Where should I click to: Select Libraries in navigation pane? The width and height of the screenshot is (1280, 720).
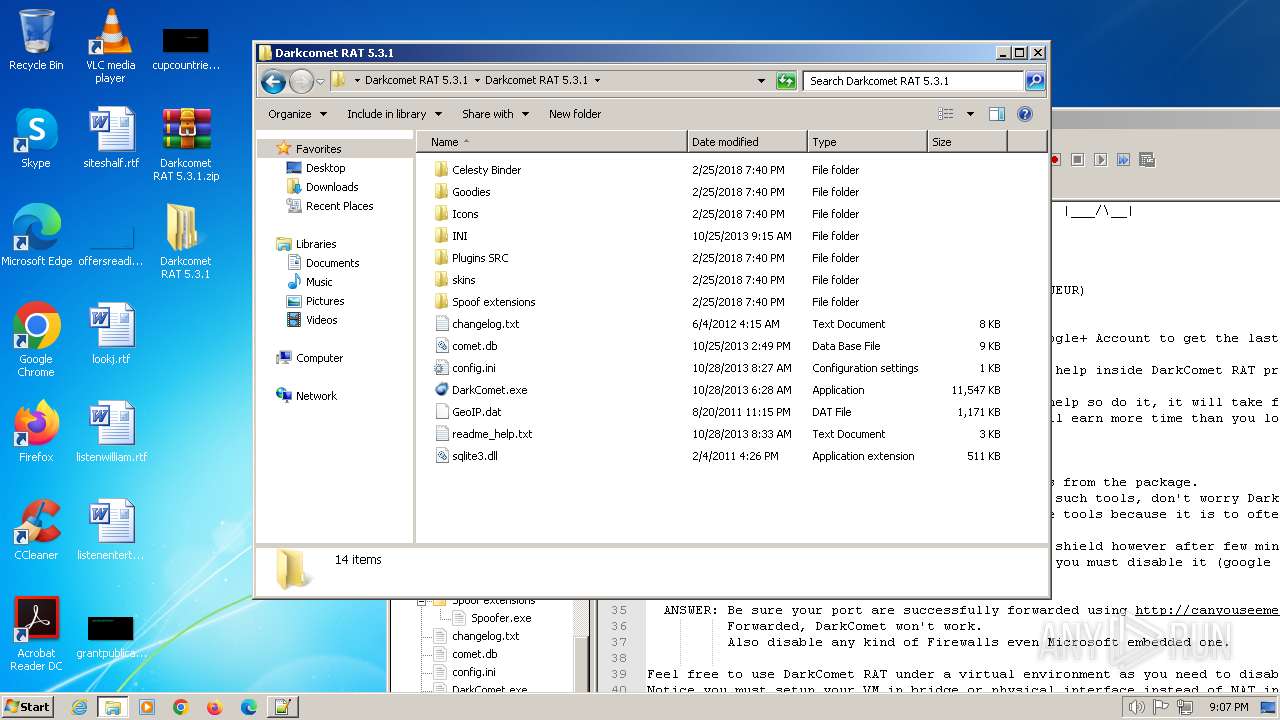pos(315,244)
